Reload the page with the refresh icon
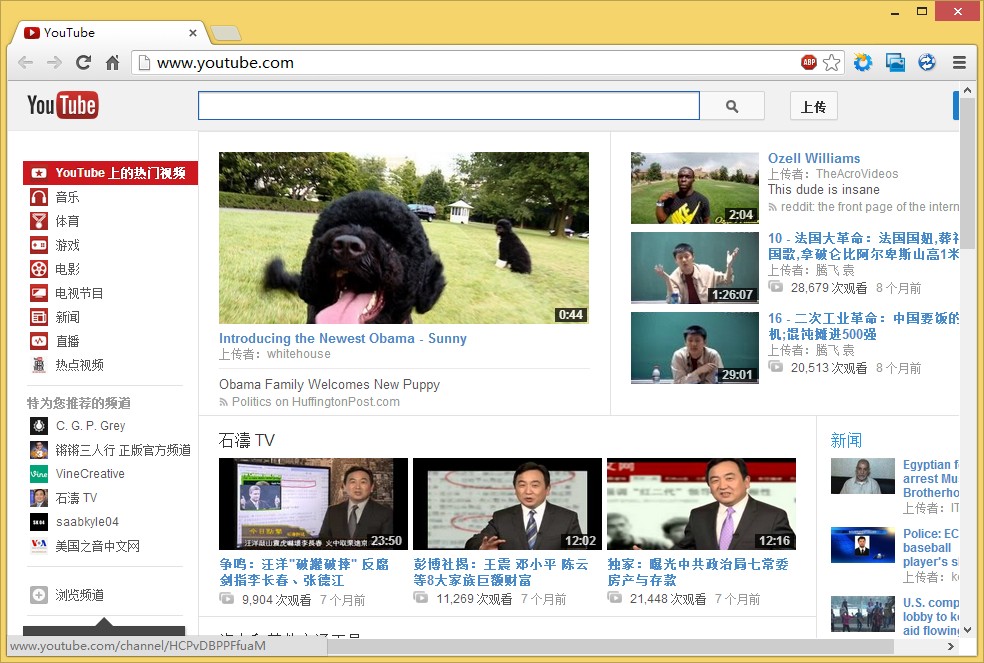 pyautogui.click(x=83, y=63)
